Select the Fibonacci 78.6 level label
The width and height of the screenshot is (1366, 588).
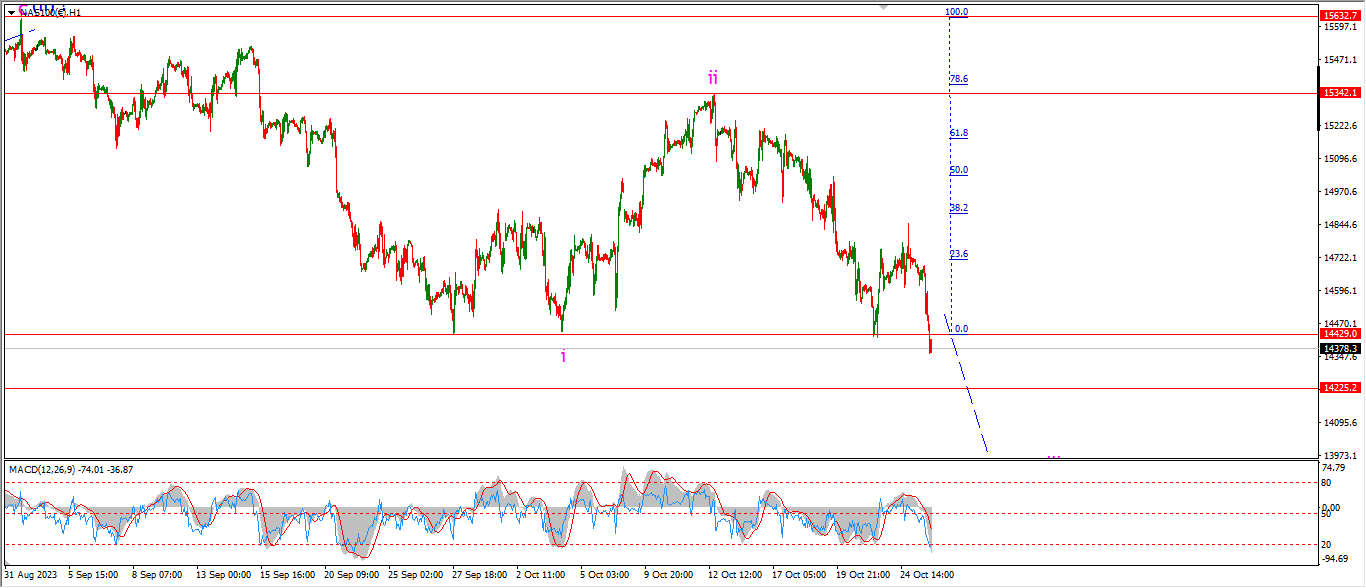[958, 79]
